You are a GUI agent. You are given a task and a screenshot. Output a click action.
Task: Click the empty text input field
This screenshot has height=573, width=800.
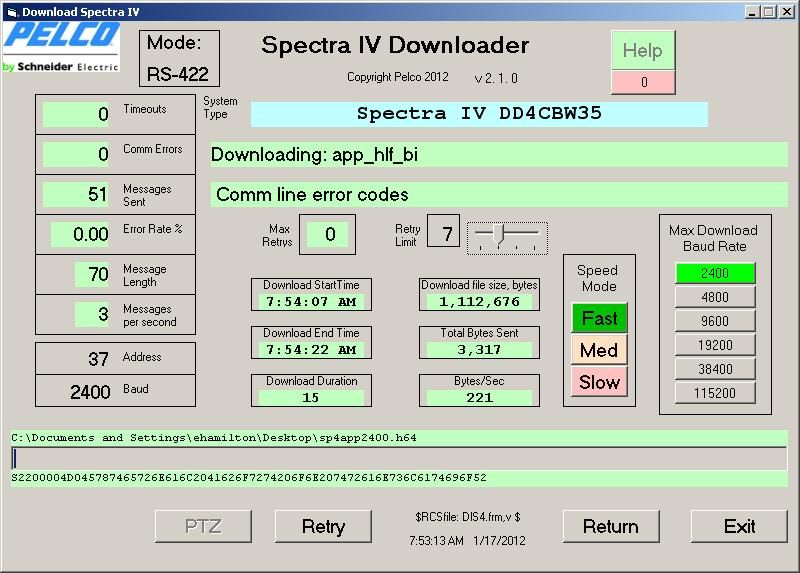point(399,459)
